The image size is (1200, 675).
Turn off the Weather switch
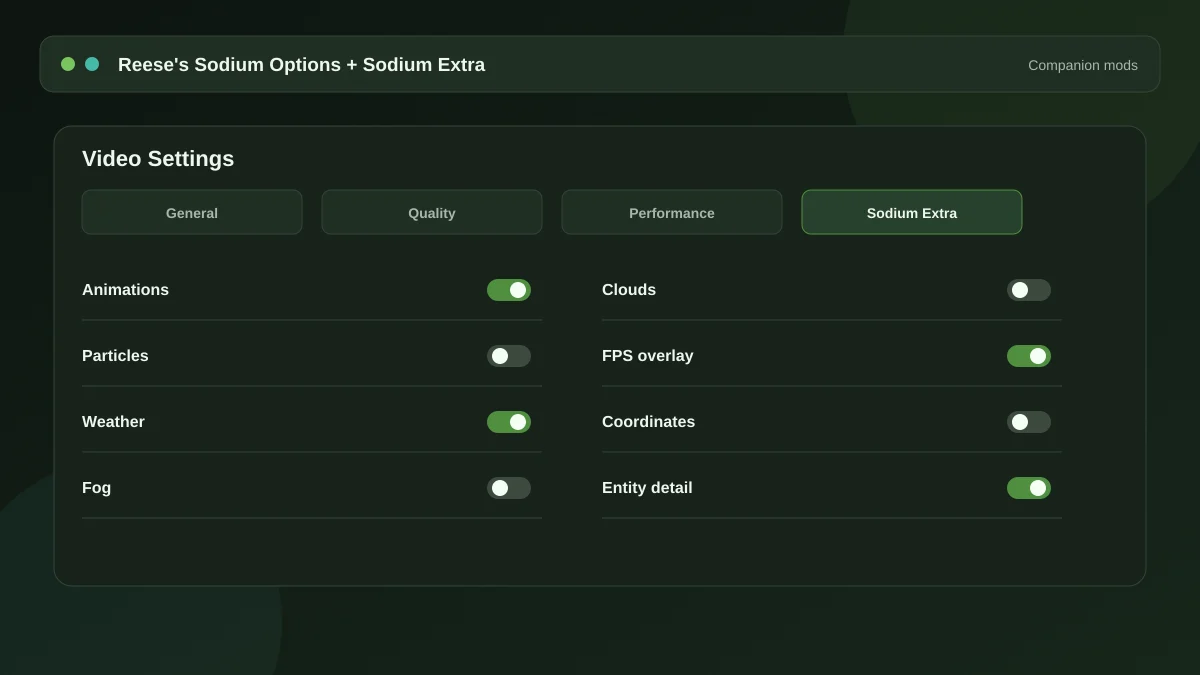[509, 422]
